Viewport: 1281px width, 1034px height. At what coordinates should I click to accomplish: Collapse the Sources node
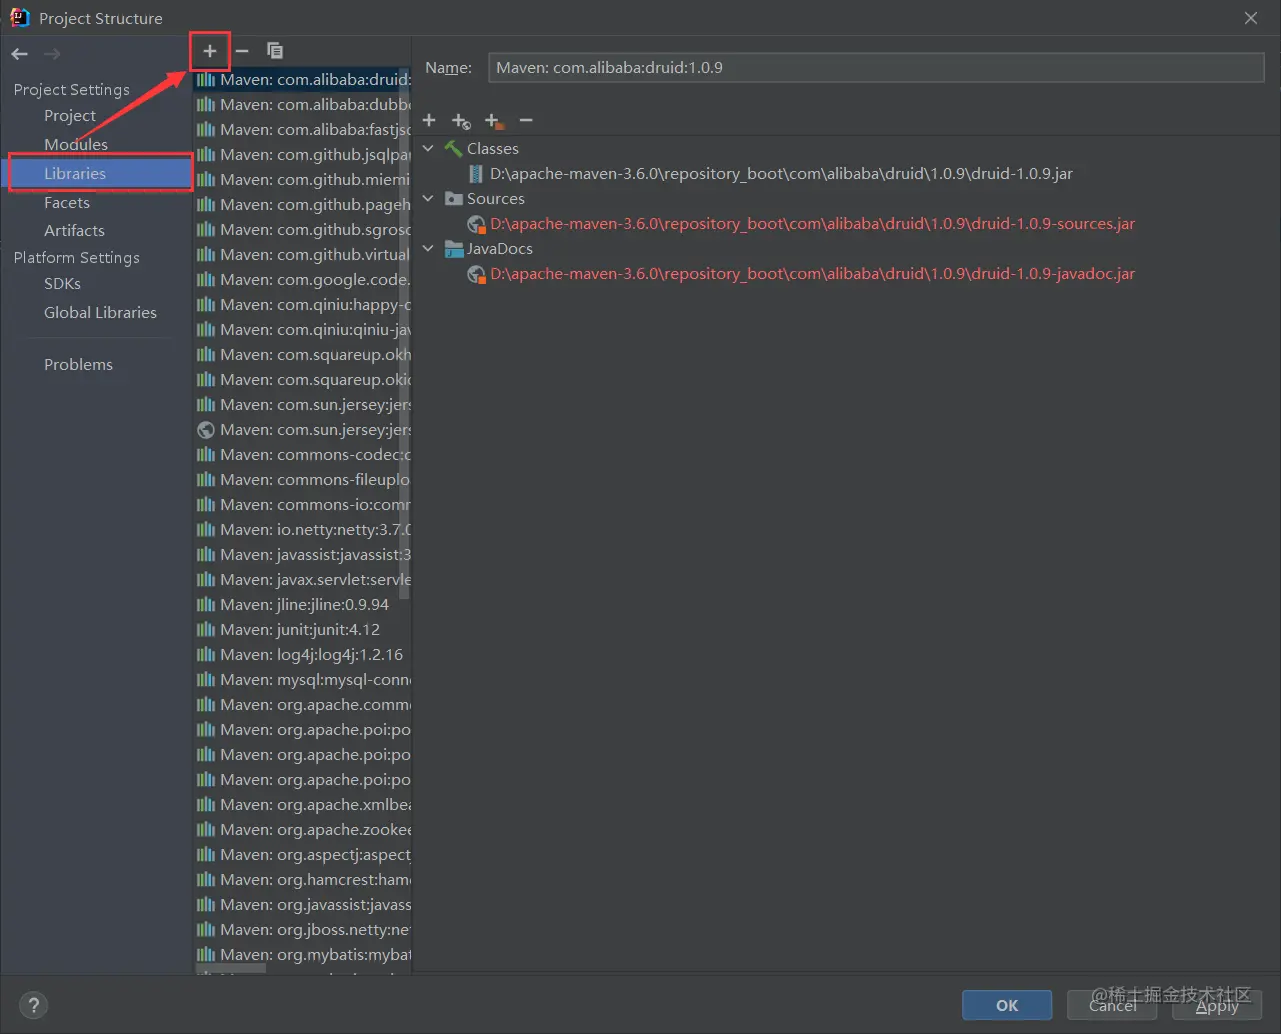pyautogui.click(x=429, y=198)
